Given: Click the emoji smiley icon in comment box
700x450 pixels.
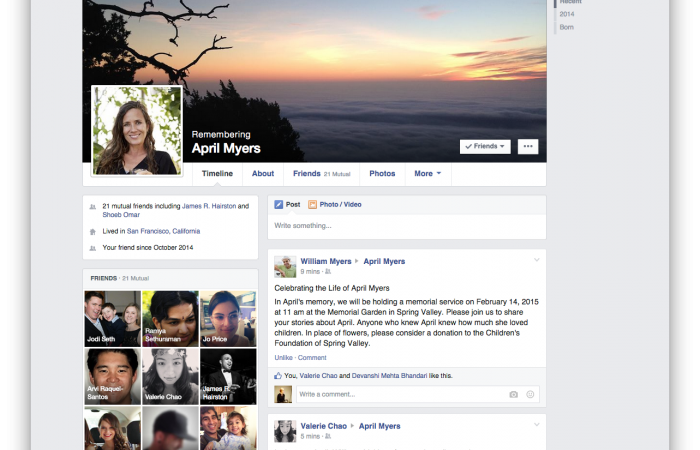Looking at the screenshot, I should [x=531, y=394].
